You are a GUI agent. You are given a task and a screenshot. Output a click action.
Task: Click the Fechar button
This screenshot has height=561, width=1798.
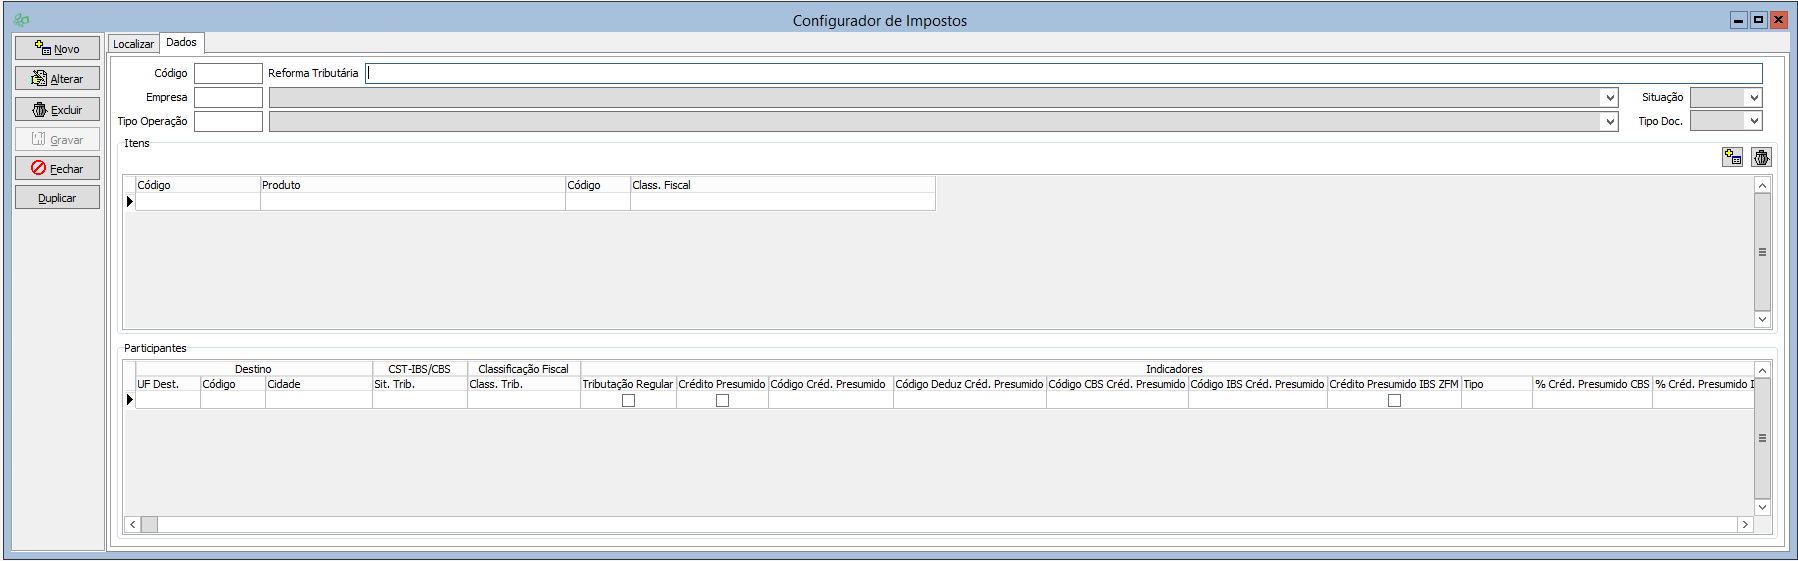coord(57,169)
